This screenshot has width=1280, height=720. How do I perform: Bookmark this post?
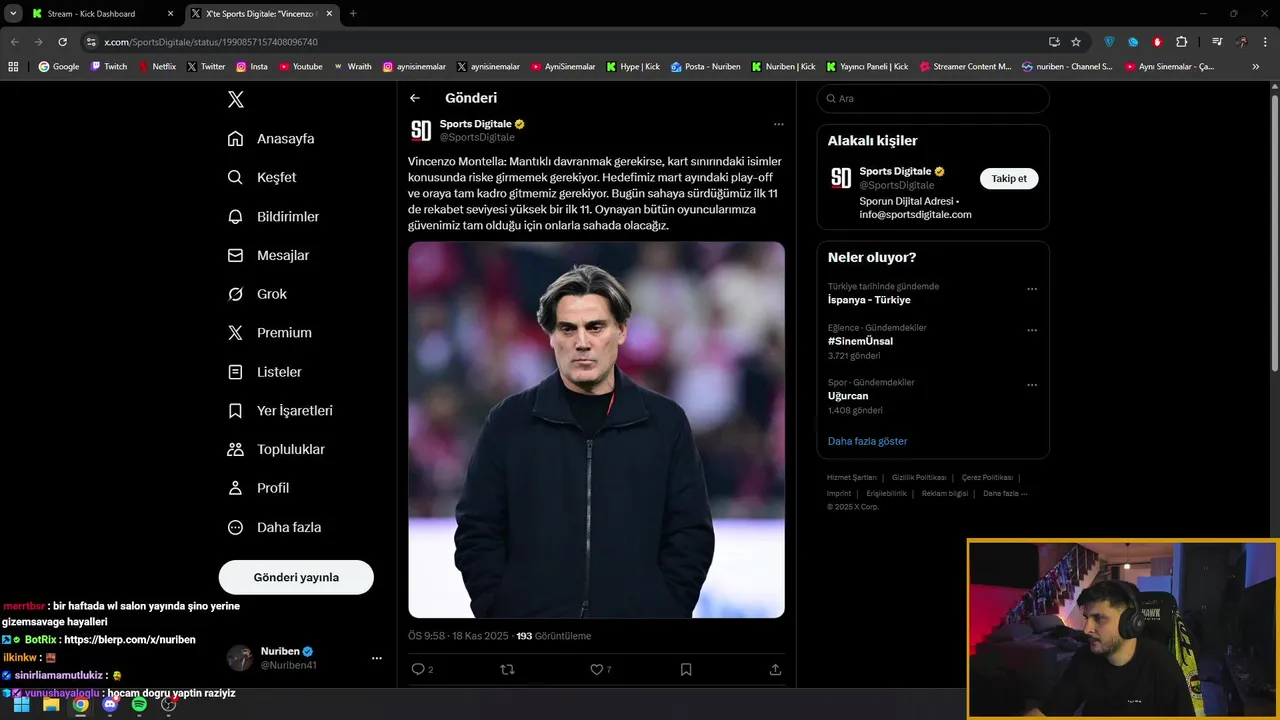[x=686, y=669]
